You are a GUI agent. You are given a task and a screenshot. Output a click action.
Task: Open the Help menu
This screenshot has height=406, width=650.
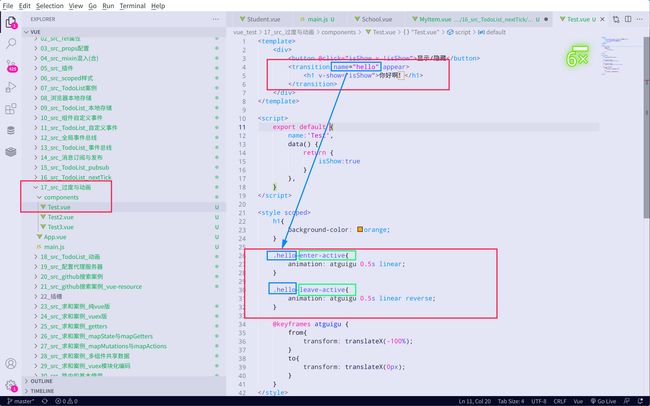[158, 6]
